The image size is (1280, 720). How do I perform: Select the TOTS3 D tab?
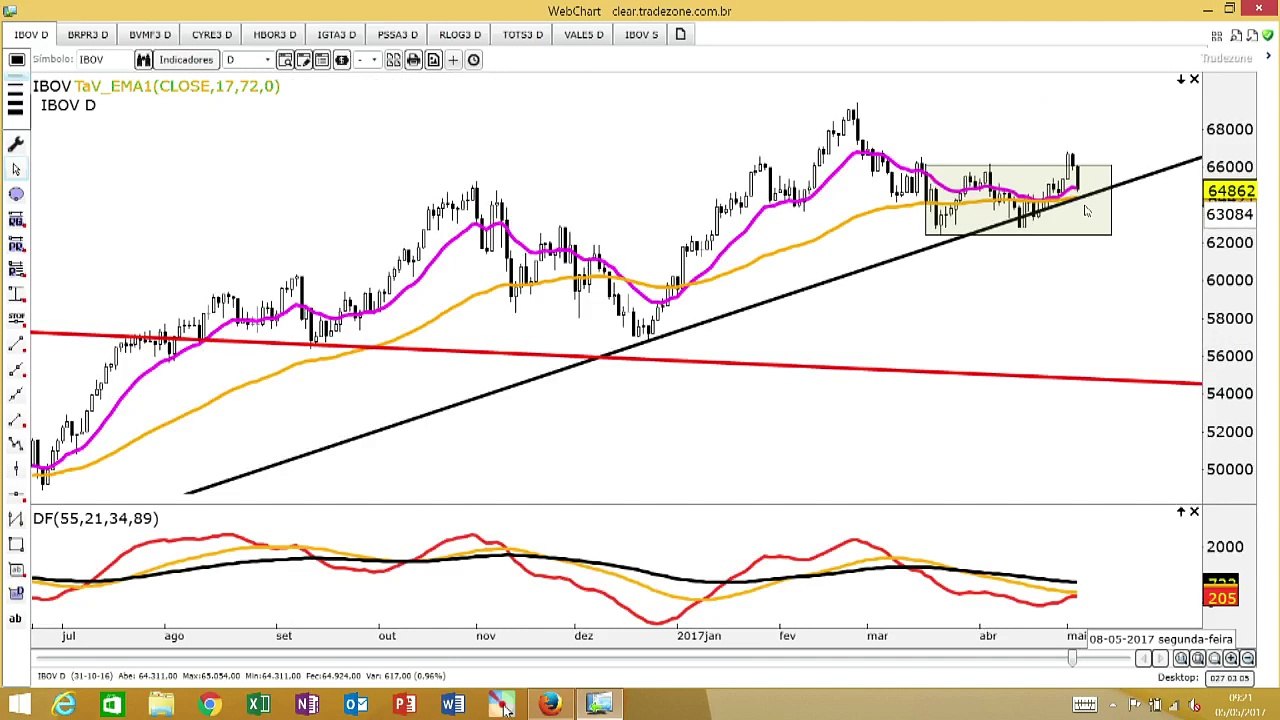(523, 35)
